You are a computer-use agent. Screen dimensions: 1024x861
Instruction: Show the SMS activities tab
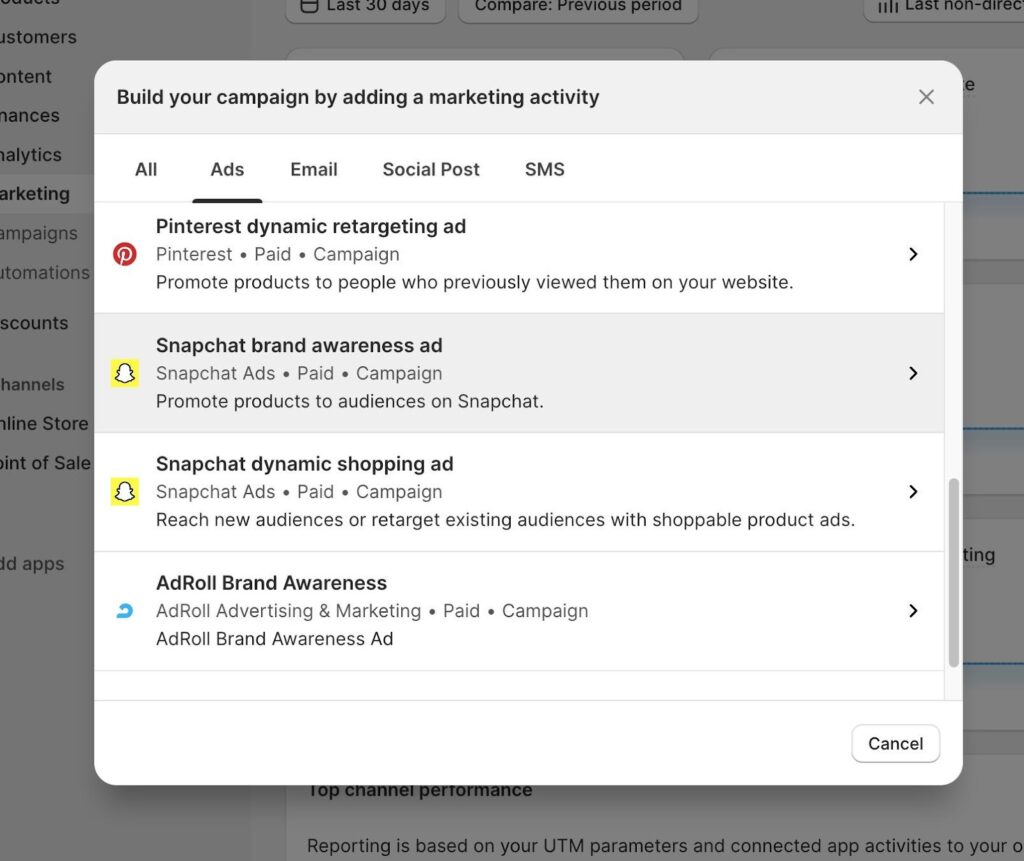point(544,169)
